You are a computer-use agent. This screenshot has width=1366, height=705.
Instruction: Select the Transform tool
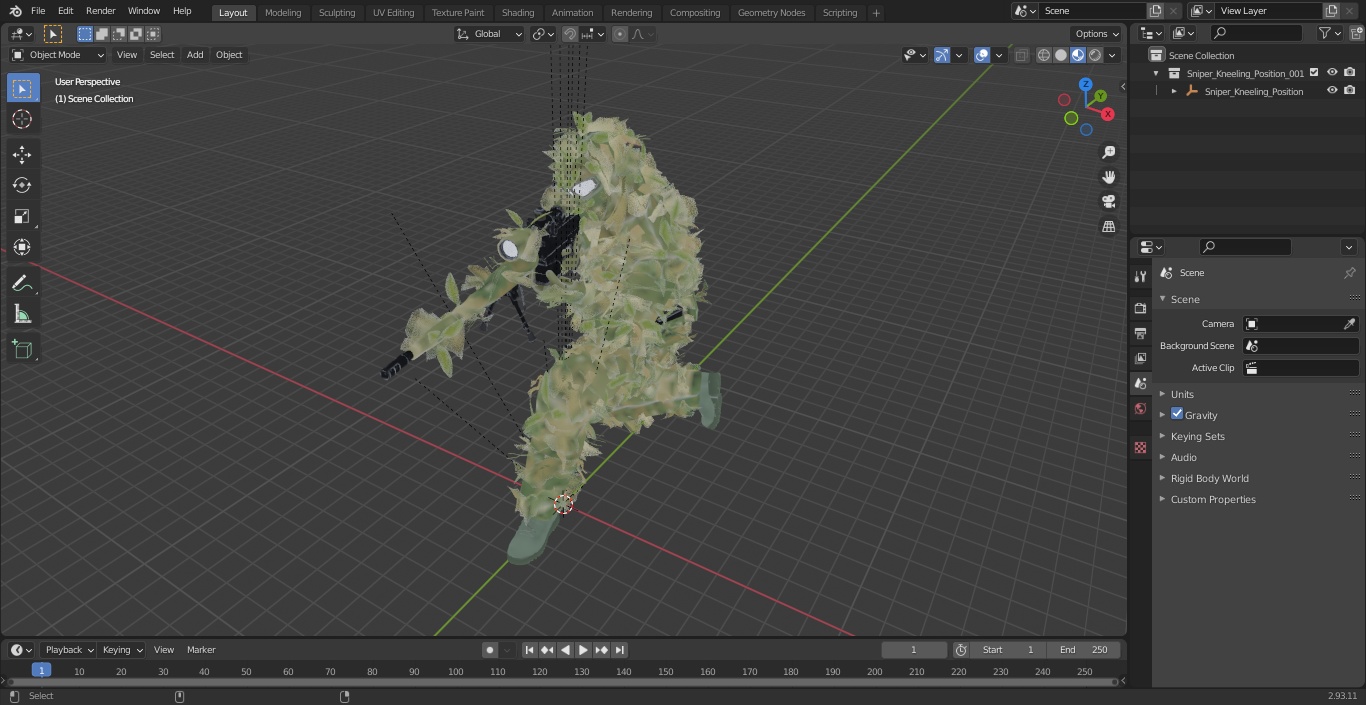tap(22, 247)
